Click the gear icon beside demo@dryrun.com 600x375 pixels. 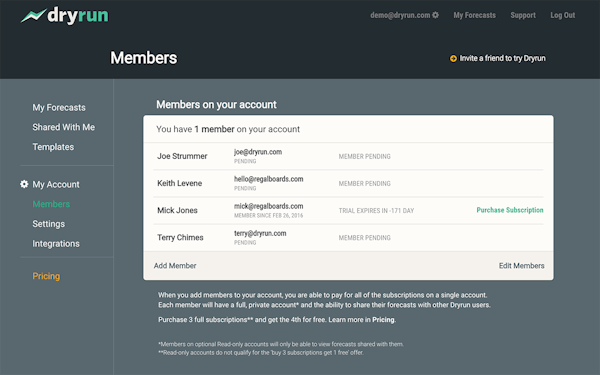435,15
